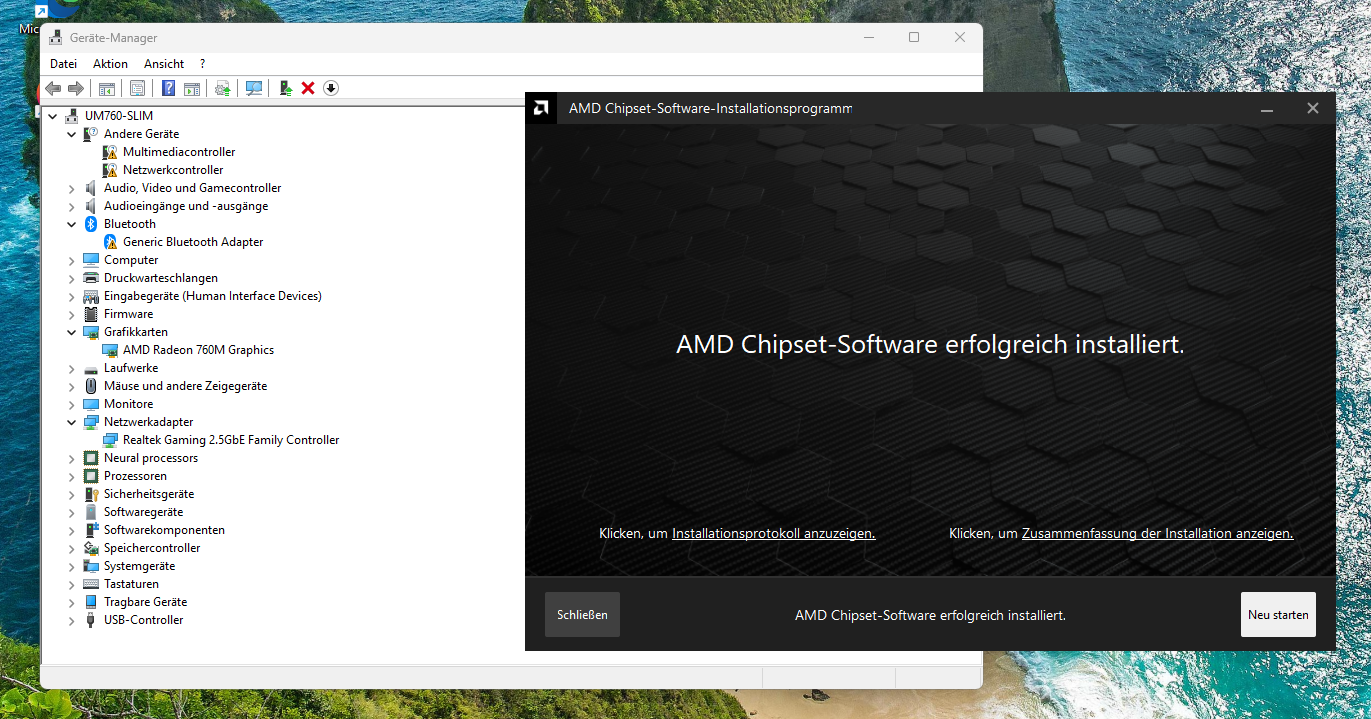Viewport: 1371px width, 719px height.
Task: Expand Audio, Video und Gamecontroller
Action: click(72, 188)
